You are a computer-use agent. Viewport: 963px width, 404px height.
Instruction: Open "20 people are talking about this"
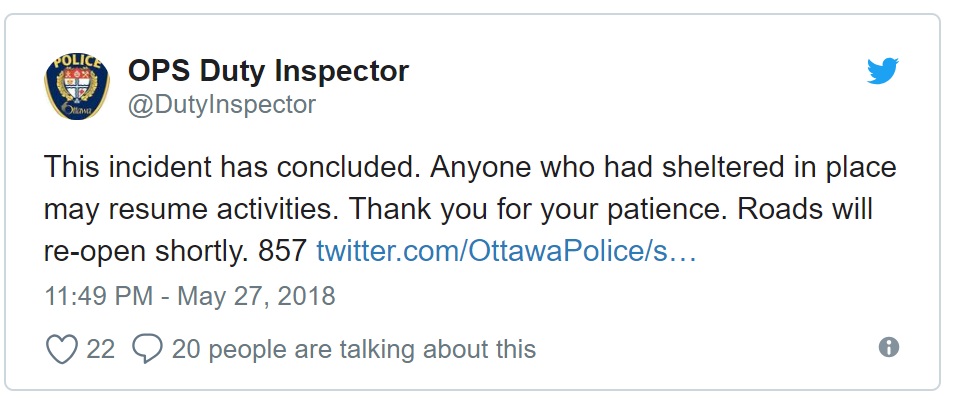[x=354, y=349]
